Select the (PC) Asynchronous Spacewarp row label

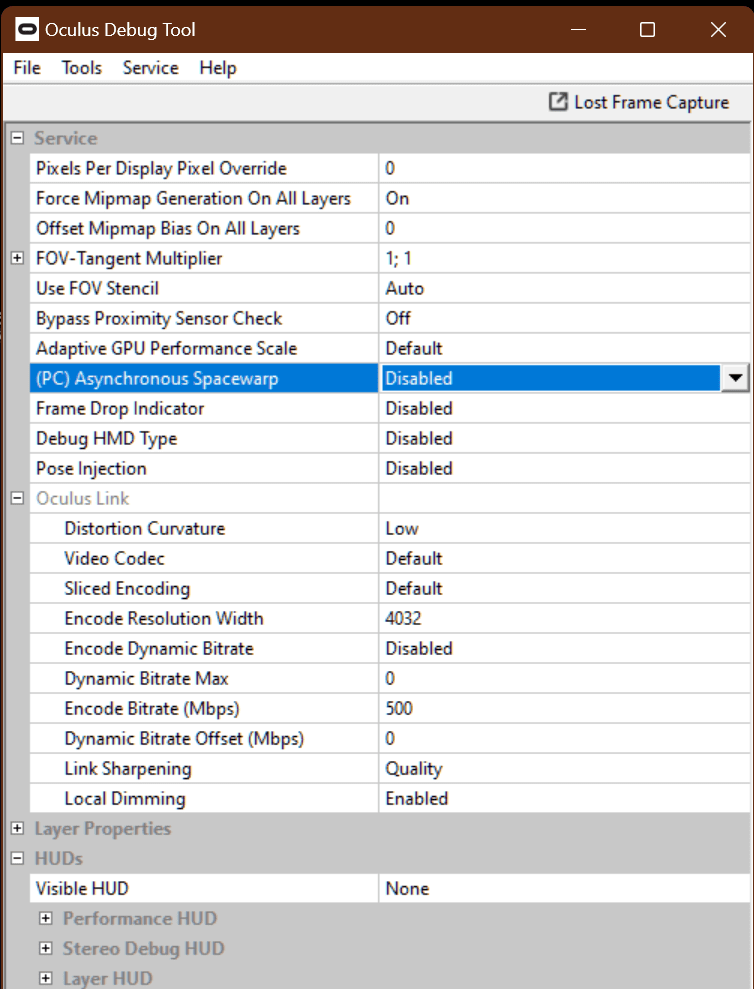click(204, 378)
